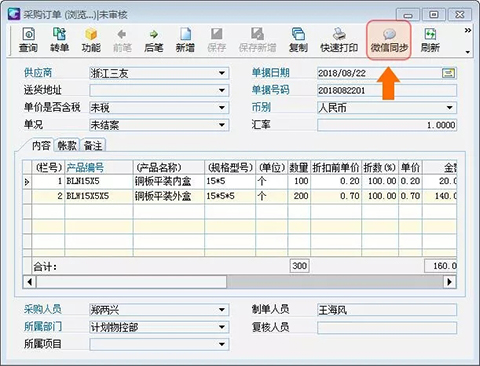Open the 送货地址 delivery address dropdown
Viewport: 480px width, 366px height.
click(222, 90)
